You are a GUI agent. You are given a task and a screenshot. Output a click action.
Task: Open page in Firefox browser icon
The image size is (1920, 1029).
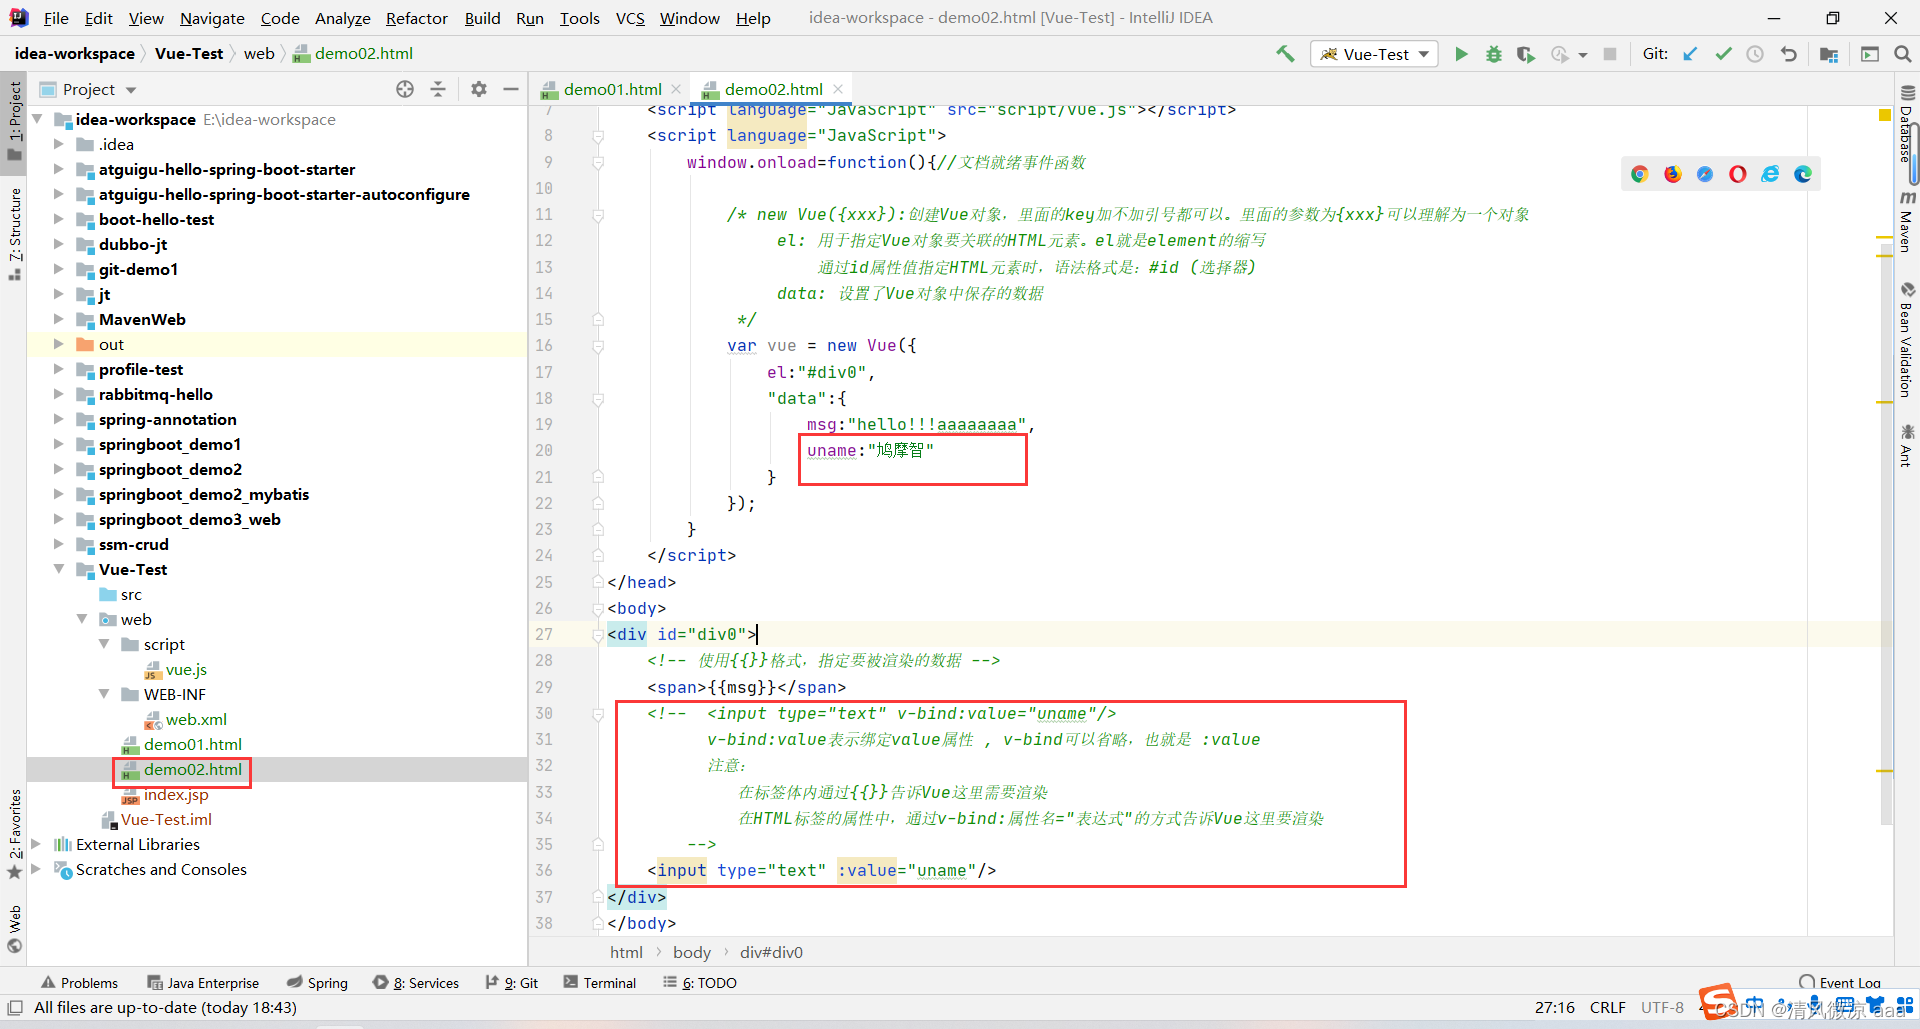click(x=1672, y=174)
